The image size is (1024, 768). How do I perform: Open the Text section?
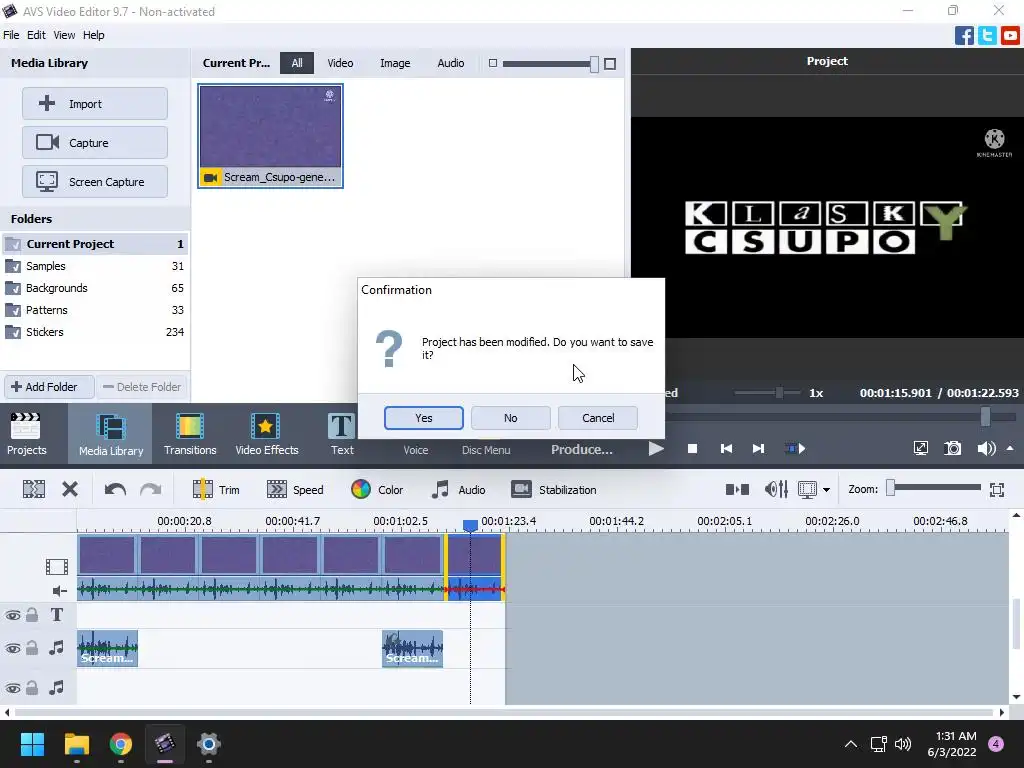[342, 434]
